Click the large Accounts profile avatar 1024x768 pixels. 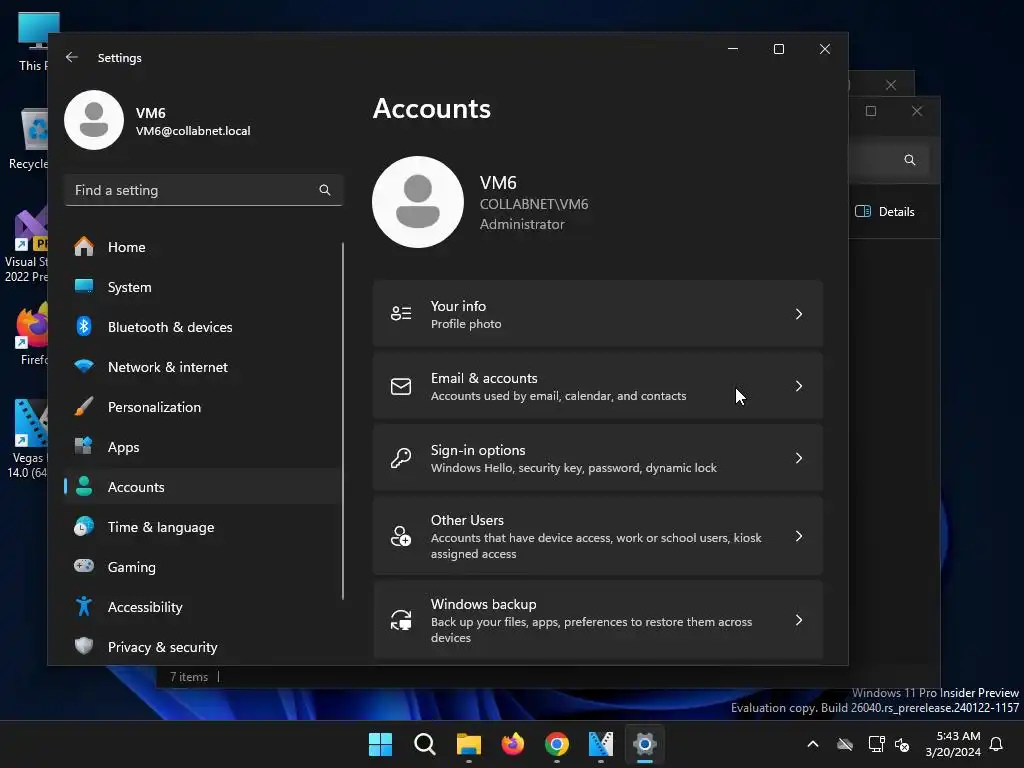[x=418, y=202]
